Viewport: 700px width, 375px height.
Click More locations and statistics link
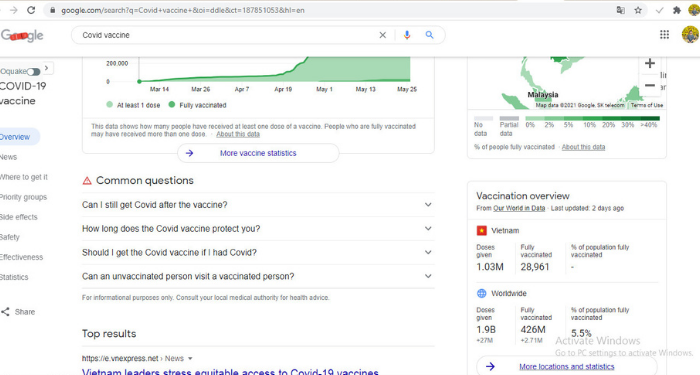click(x=567, y=367)
